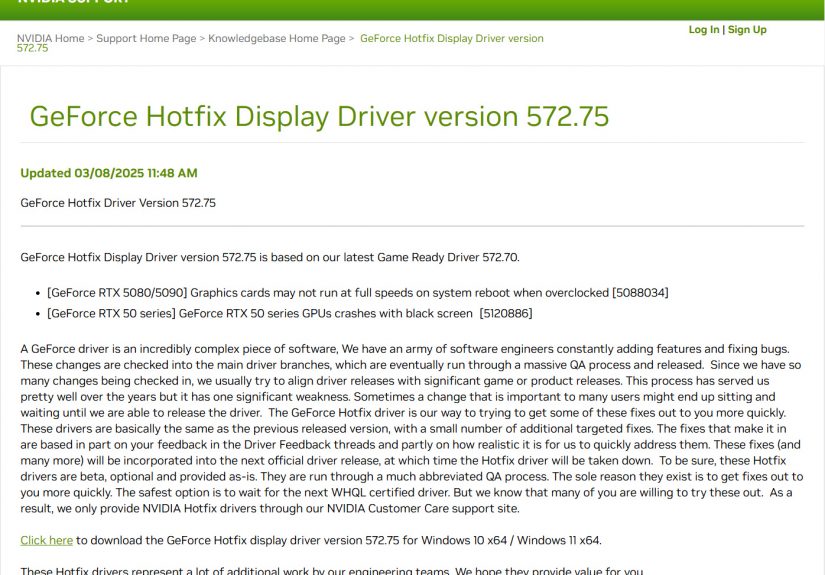Image resolution: width=825 pixels, height=575 pixels.
Task: Click the paragraph line starting 'A GeForce driver is'
Action: click(x=405, y=349)
